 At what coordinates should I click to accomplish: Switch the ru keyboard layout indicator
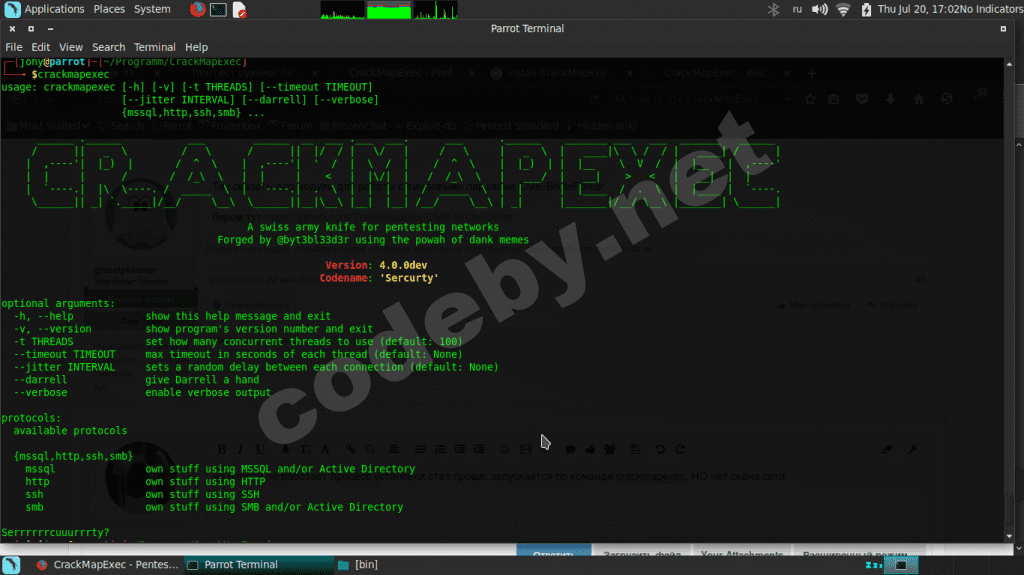click(797, 9)
